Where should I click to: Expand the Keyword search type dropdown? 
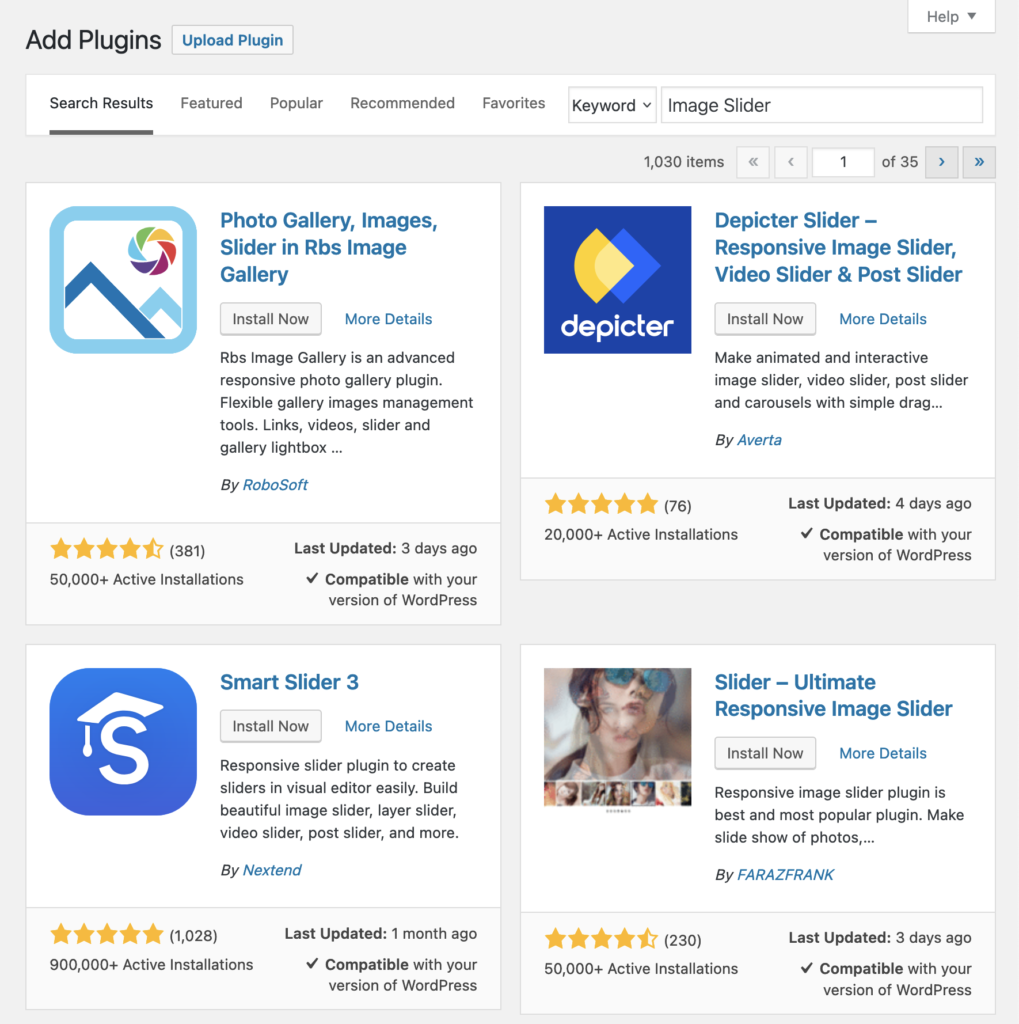coord(612,105)
